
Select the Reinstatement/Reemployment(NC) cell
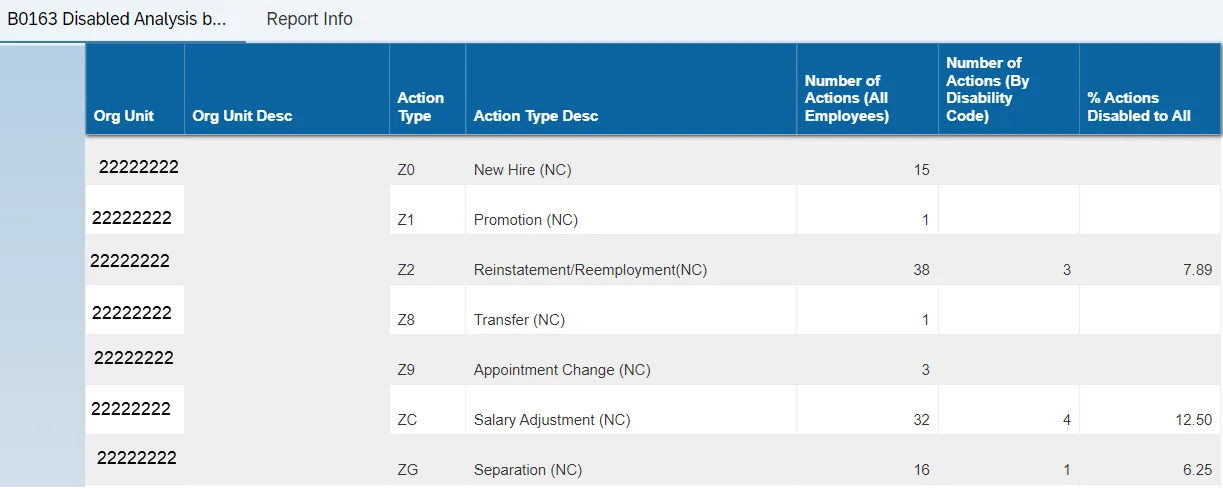pyautogui.click(x=590, y=270)
